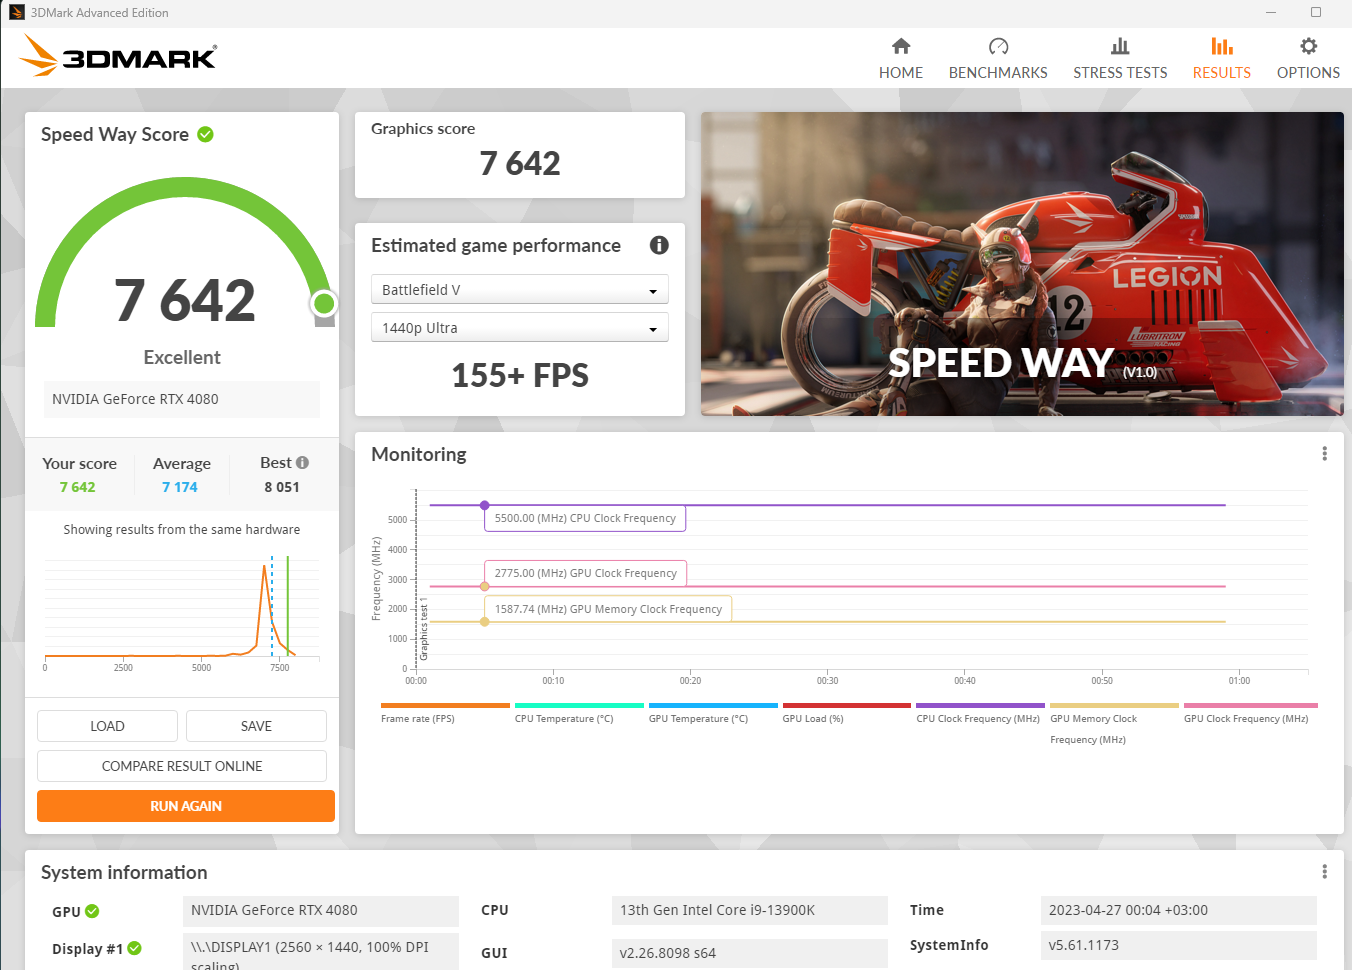
Task: Click the '1587.74 (MHz) GPU Memory Clock Frequency' tooltip
Action: tap(608, 609)
